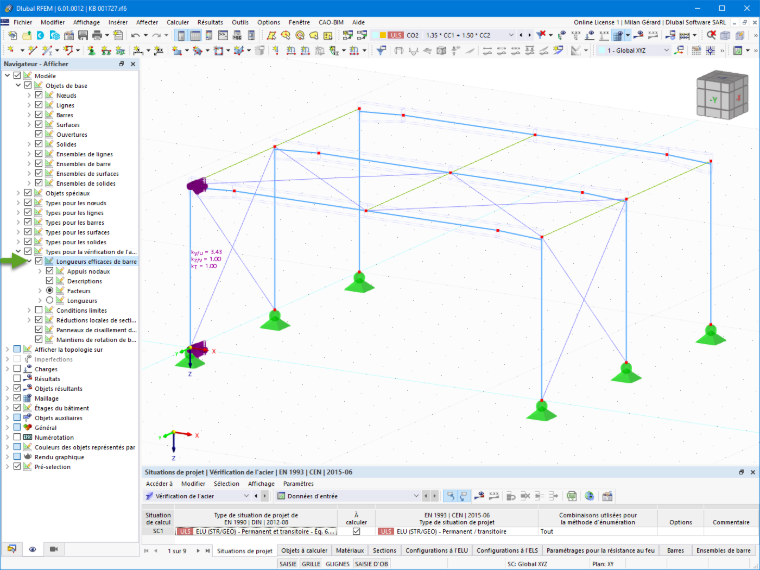Click the magnifier with red X icon
Image resolution: width=760 pixels, height=570 pixels.
(711, 35)
